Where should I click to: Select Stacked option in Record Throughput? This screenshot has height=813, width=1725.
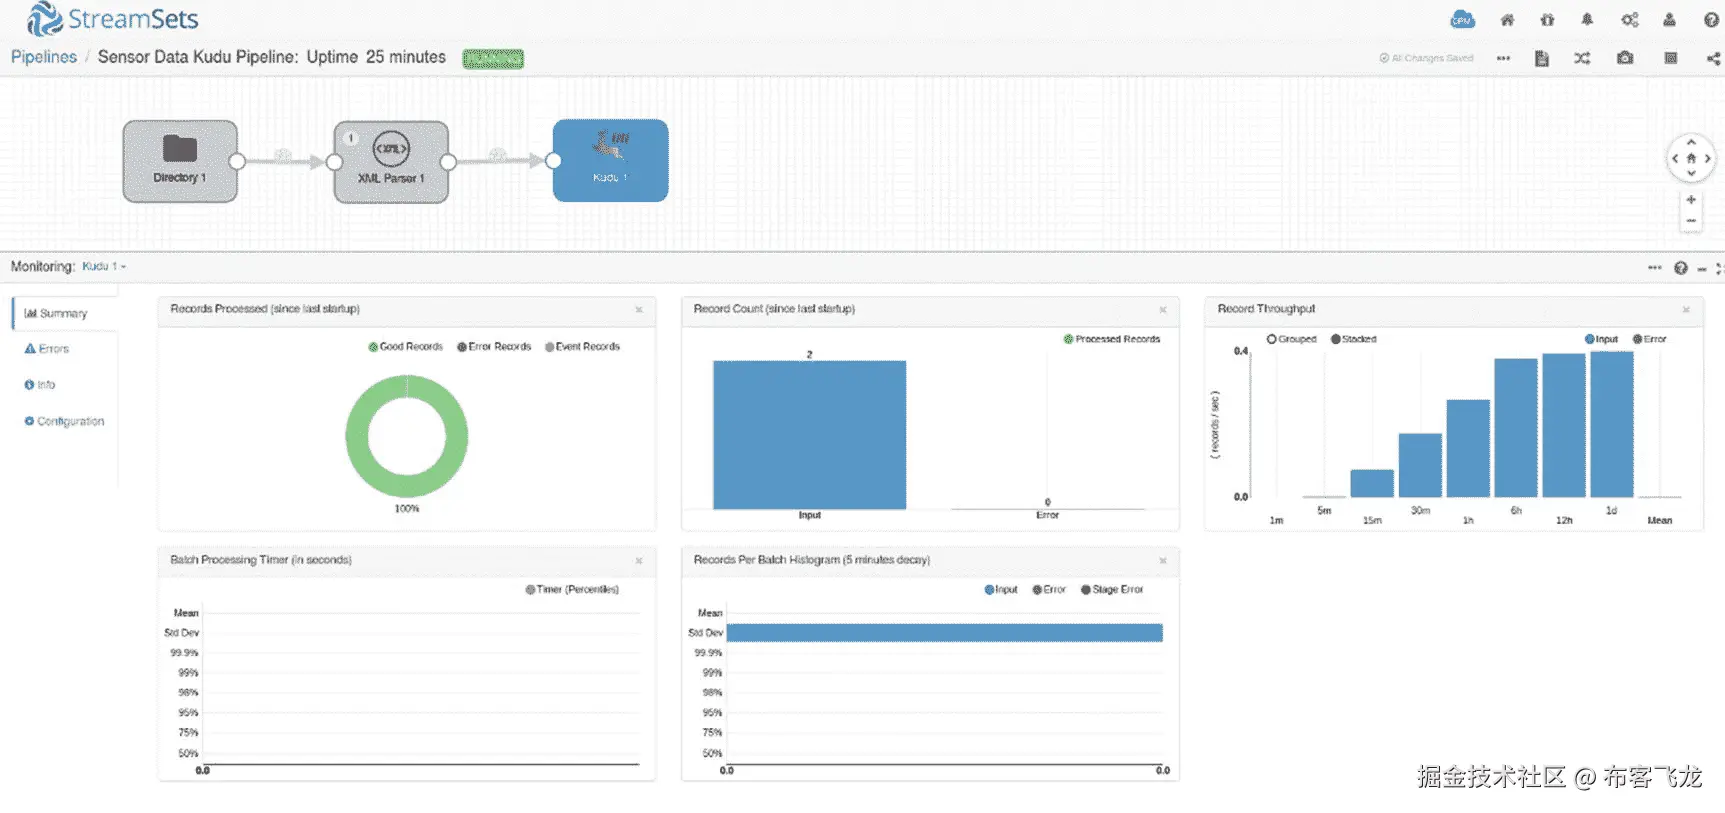1354,339
